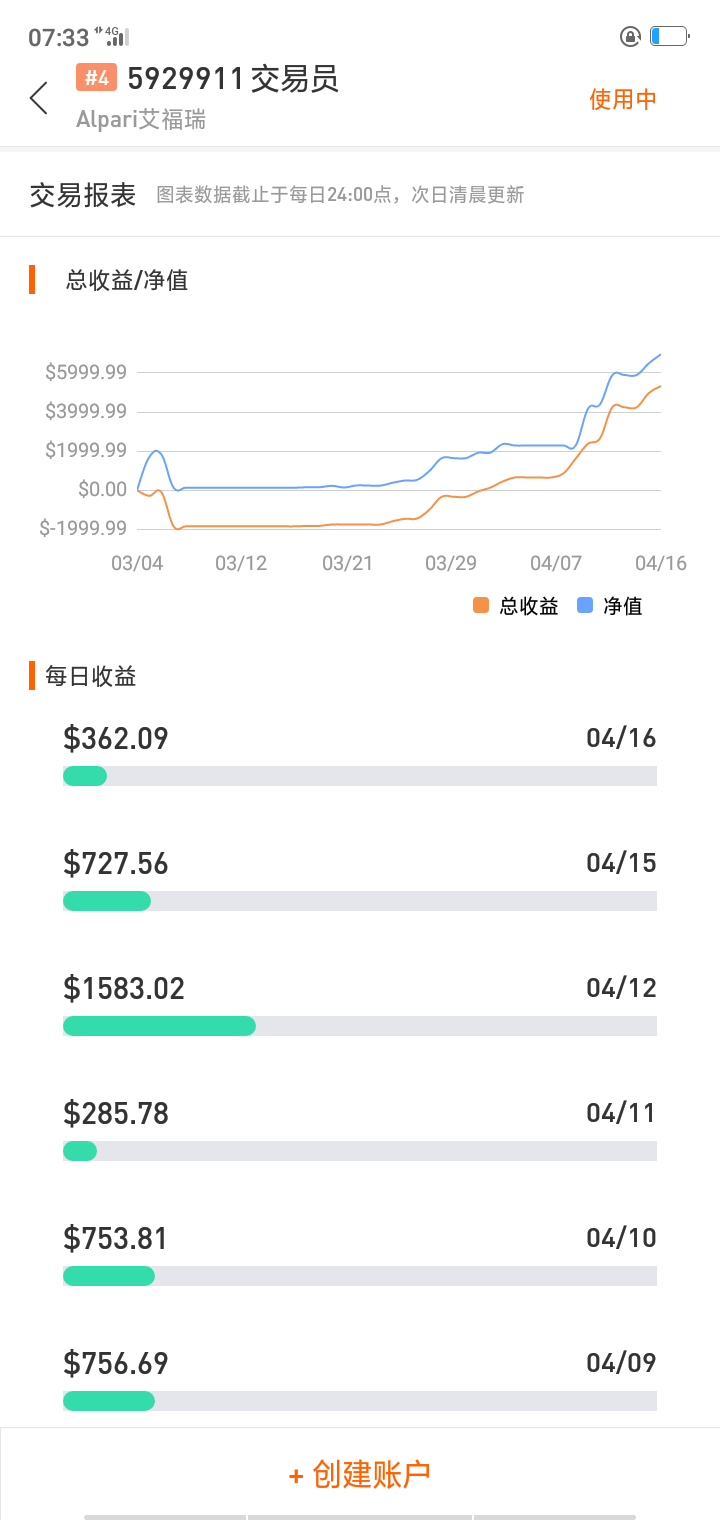Tap the 04/12 $1583.02 progress bar
This screenshot has width=720, height=1520.
(360, 1026)
